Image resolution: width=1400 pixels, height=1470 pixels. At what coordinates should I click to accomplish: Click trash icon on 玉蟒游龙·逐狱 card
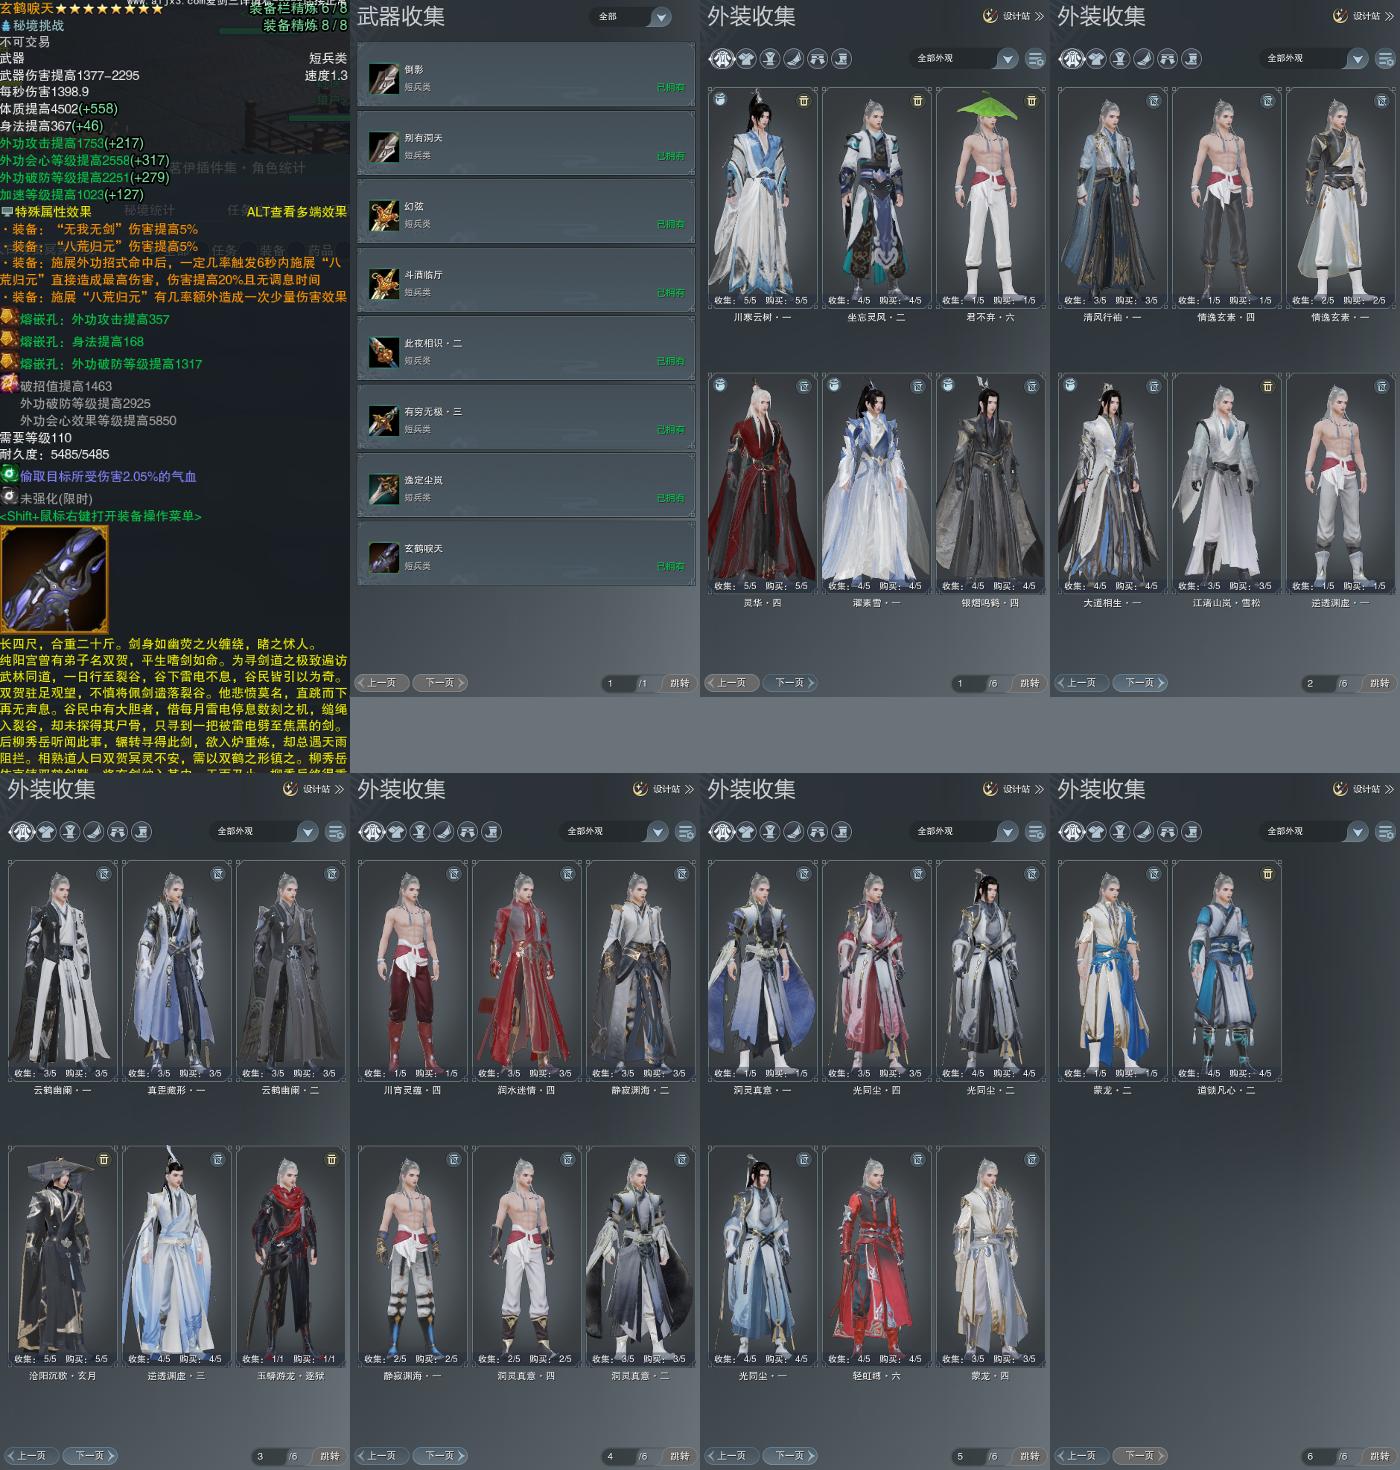coord(332,1159)
